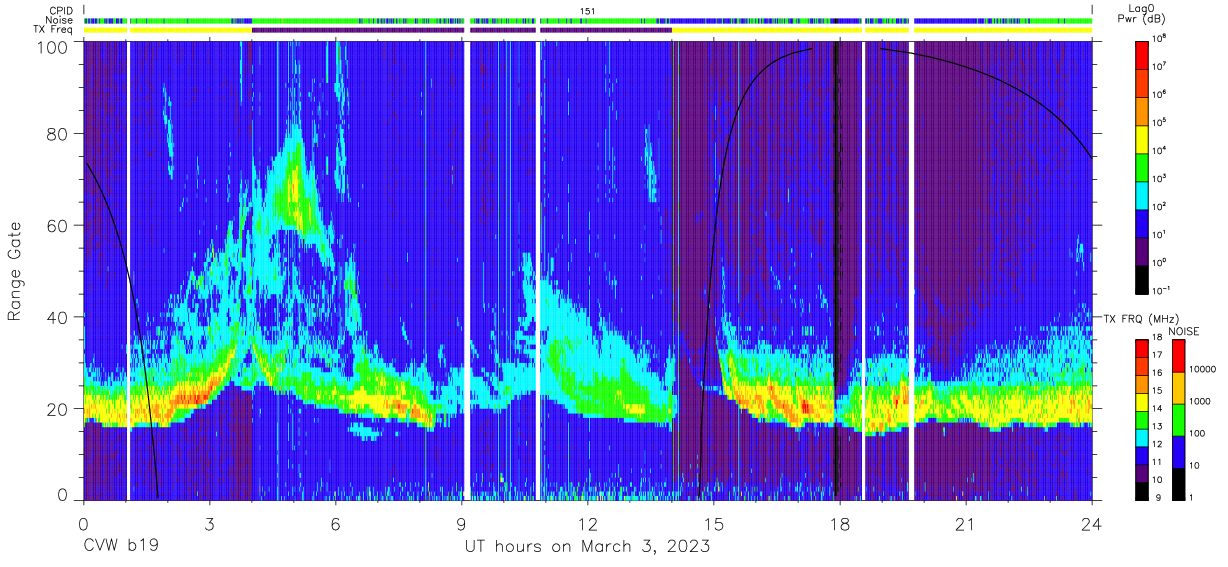Viewport: 1228px width, 567px height.
Task: Click the '12' tick on TX FRQ colorbar
Action: [1159, 444]
